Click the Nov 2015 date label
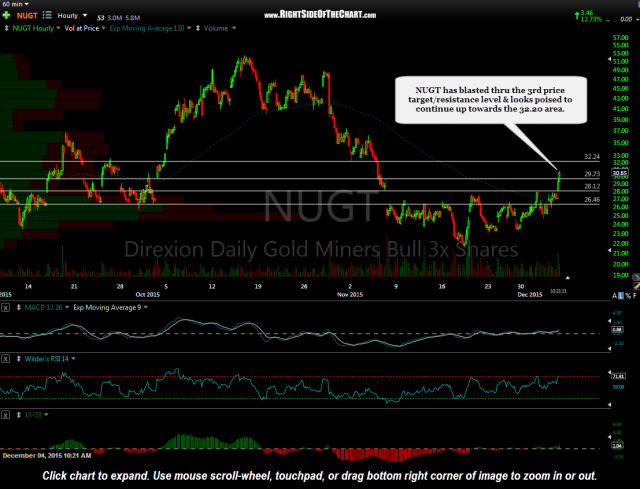The image size is (640, 489). point(350,295)
